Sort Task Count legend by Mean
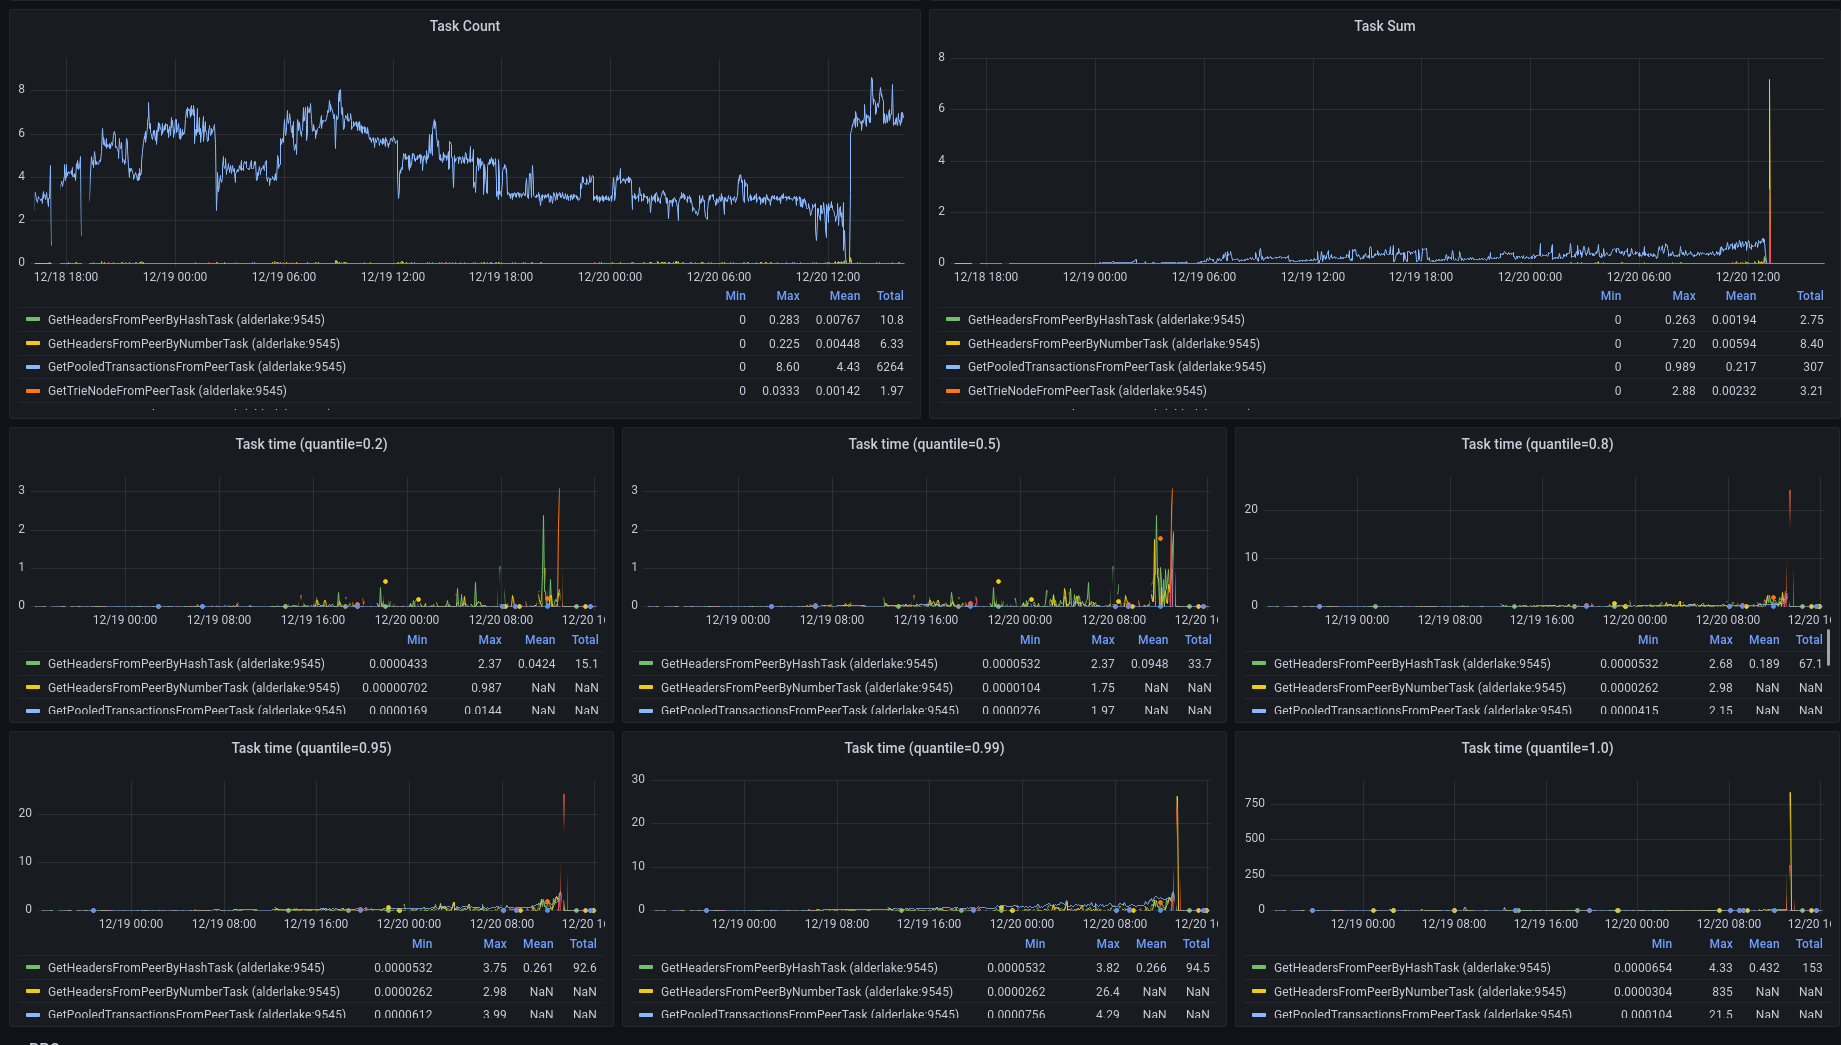This screenshot has height=1045, width=1841. coord(844,296)
